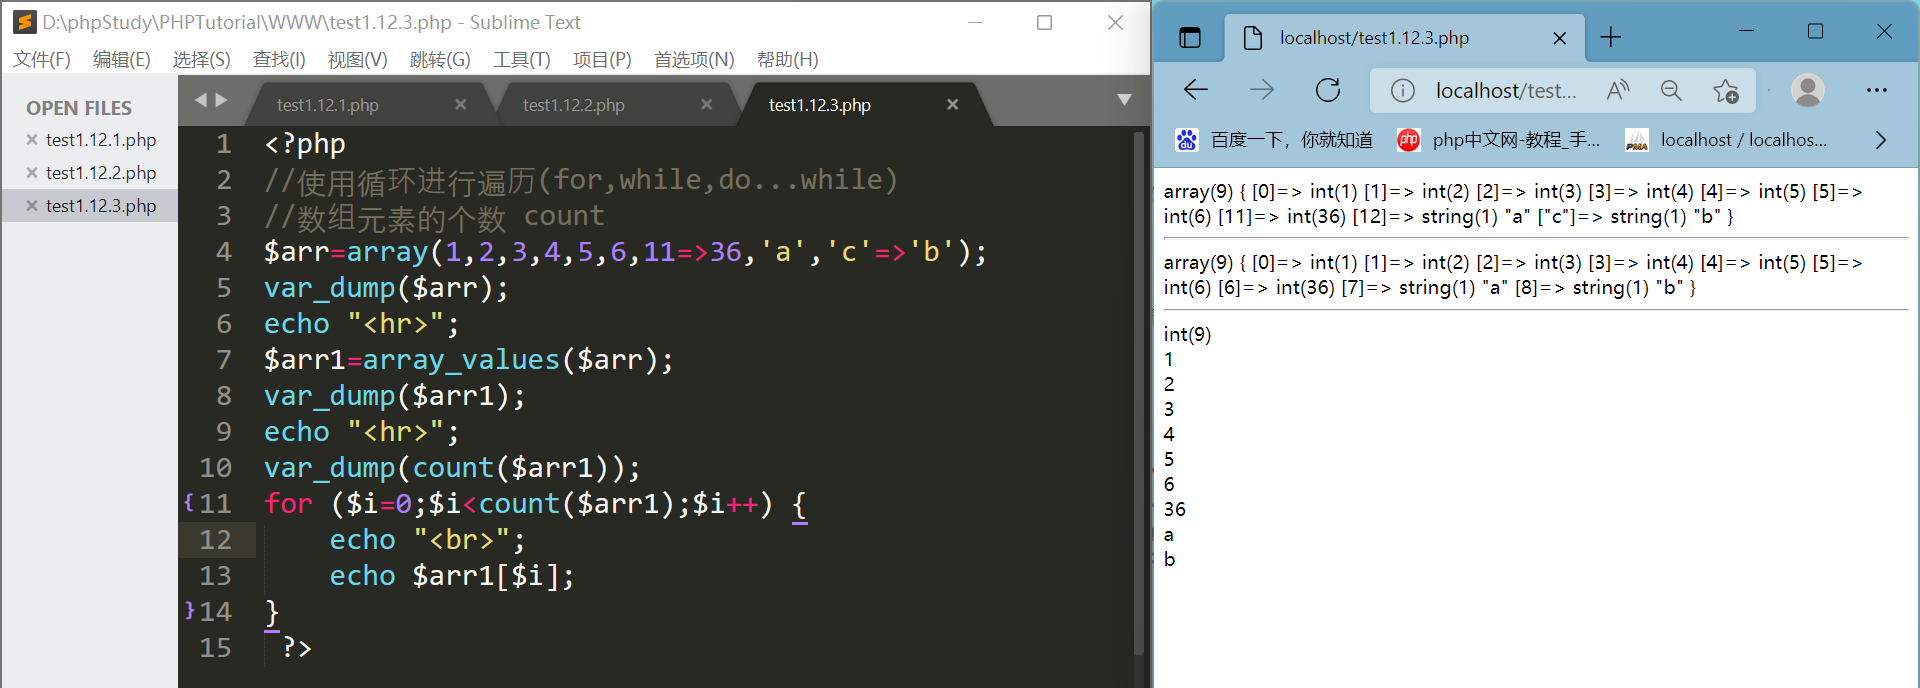
Task: Close the test1.12.1.php editor tab
Action: click(x=461, y=104)
